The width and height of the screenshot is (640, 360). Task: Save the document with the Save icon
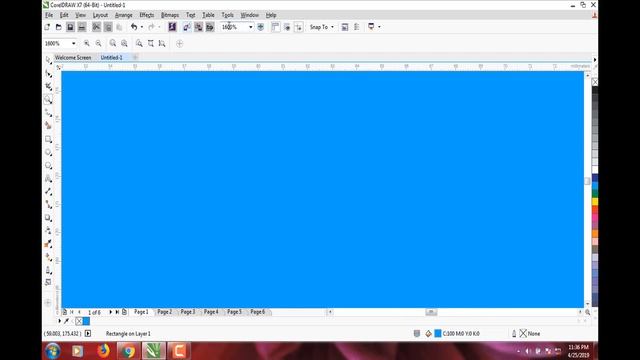tap(70, 27)
